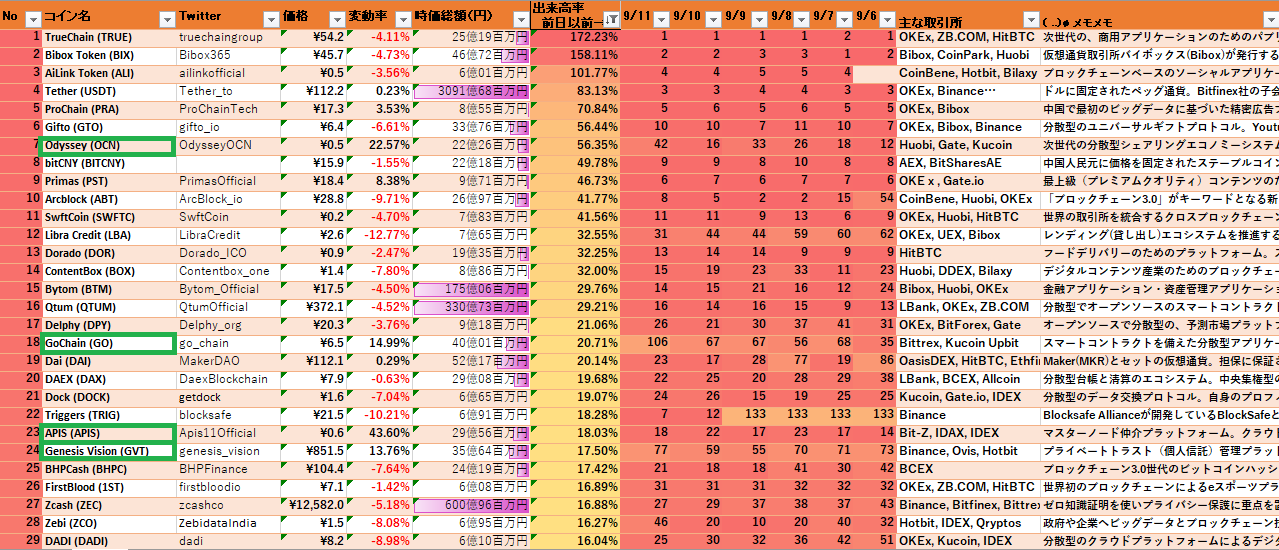Image resolution: width=1279 pixels, height=550 pixels.
Task: Open the 主な取引所 column filter dropdown
Action: (1030, 20)
